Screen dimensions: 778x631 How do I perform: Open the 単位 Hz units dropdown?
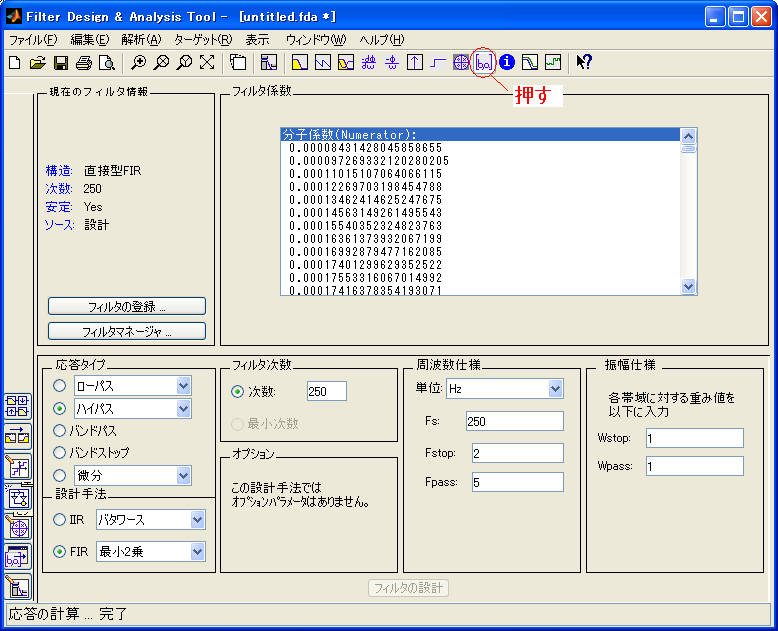(x=556, y=389)
